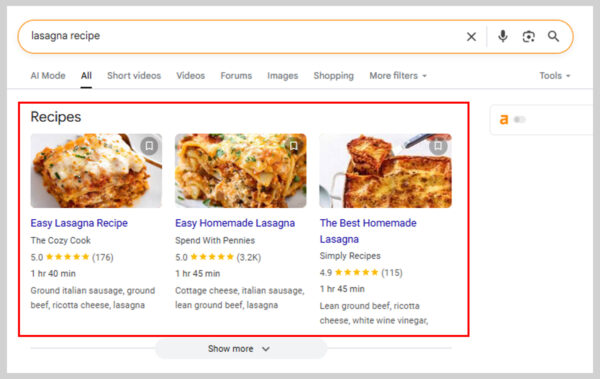Click the '1 hr 40 min' cook time
600x379 pixels.
(x=53, y=274)
